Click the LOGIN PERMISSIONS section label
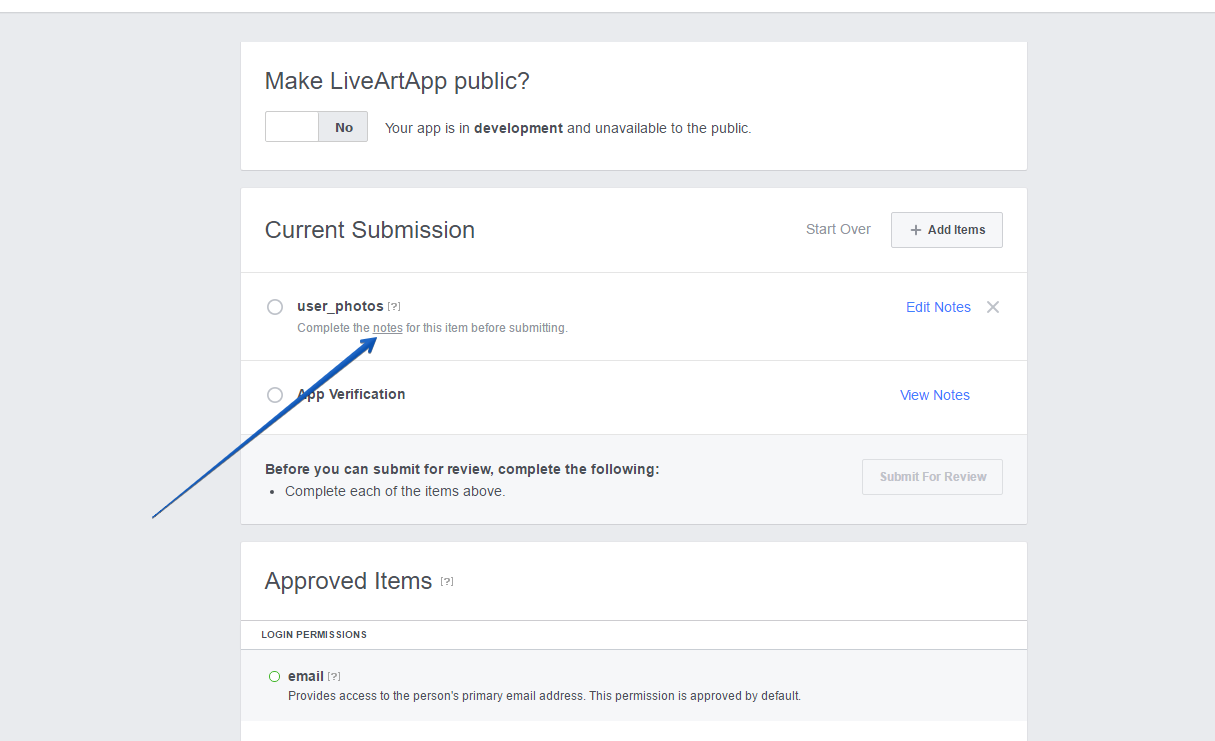 coord(314,635)
